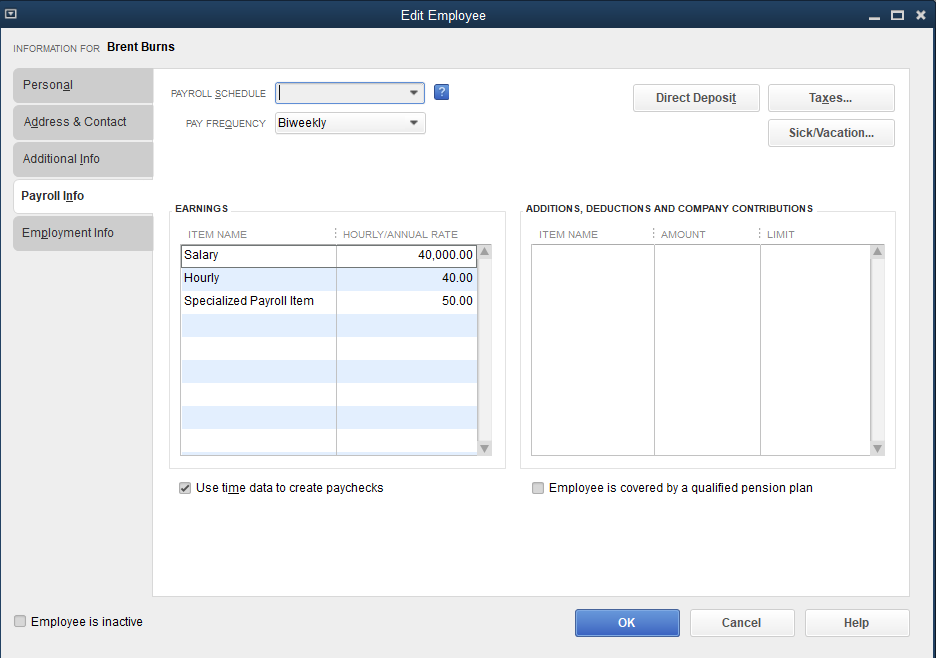Maximize the Edit Employee window
936x658 pixels.
coord(897,16)
